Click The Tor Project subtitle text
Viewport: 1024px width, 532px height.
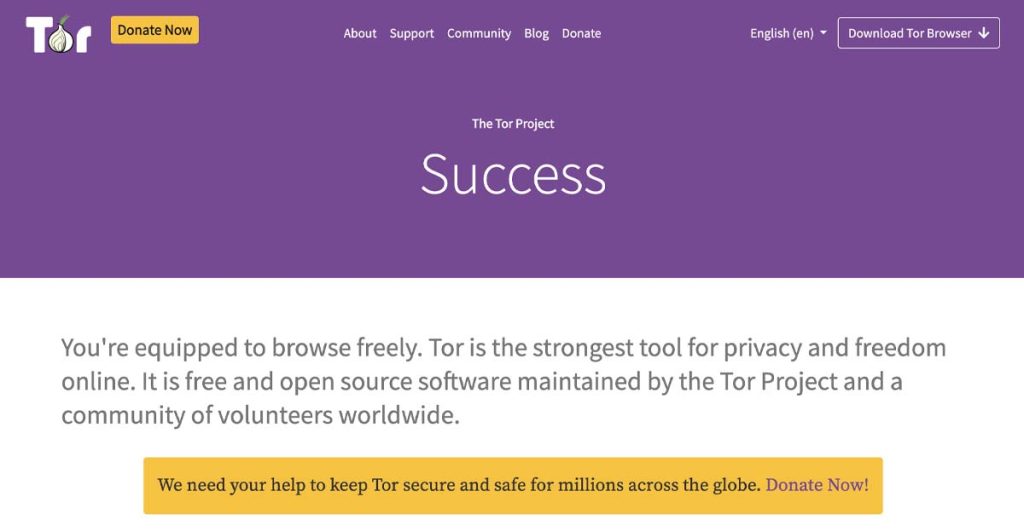(x=513, y=124)
